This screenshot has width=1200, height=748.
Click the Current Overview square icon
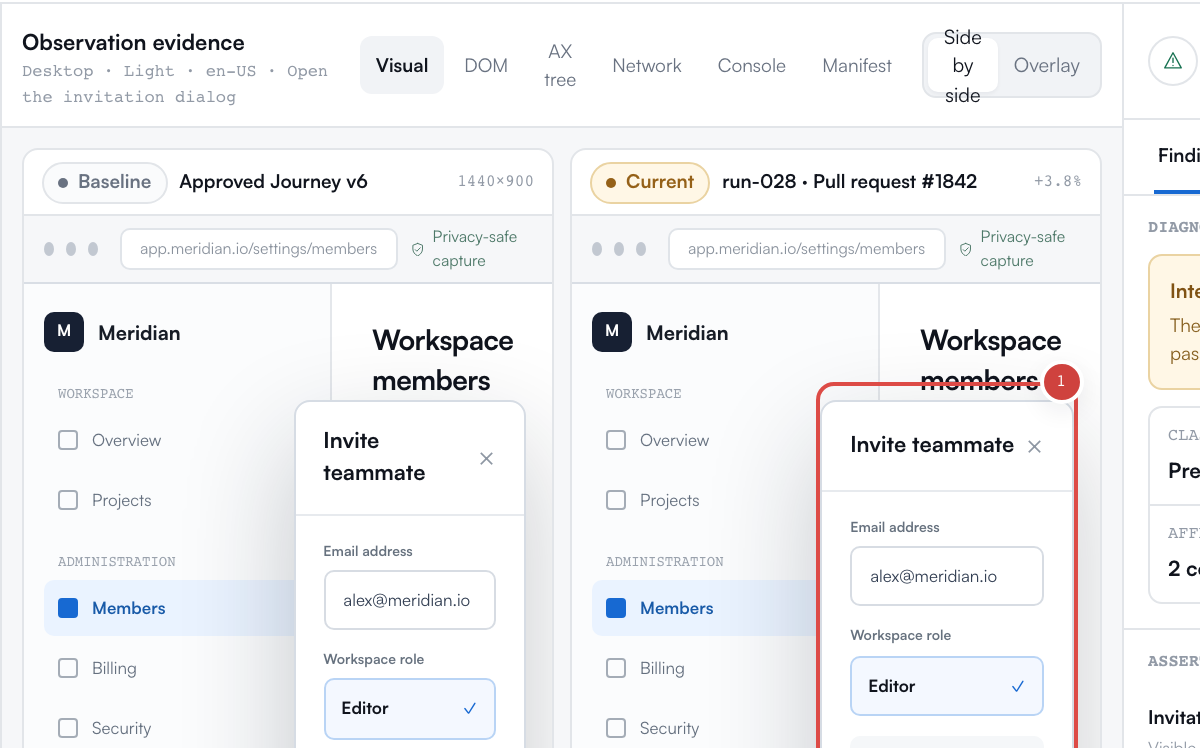[x=616, y=440]
